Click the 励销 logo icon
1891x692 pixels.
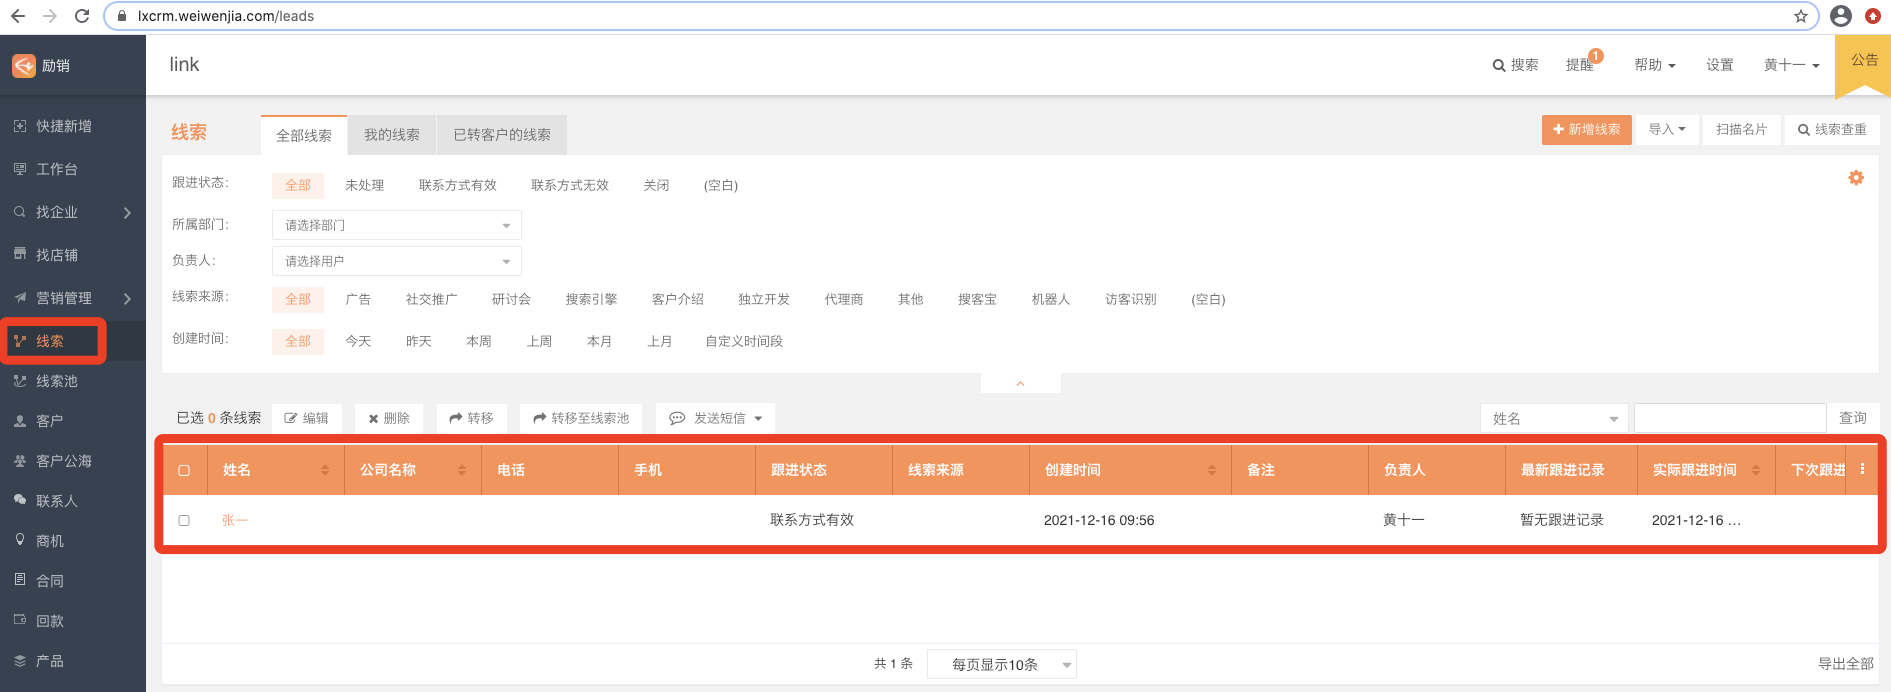tap(24, 65)
